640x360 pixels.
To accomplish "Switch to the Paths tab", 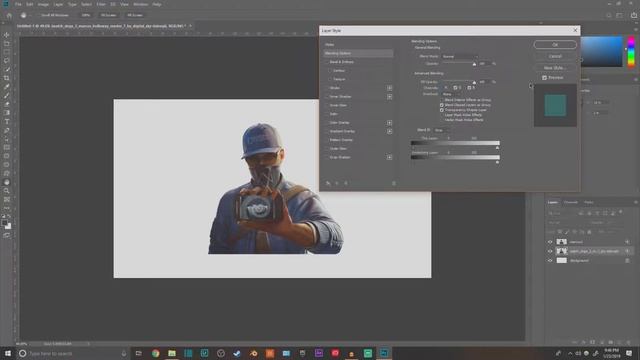I will pyautogui.click(x=589, y=202).
